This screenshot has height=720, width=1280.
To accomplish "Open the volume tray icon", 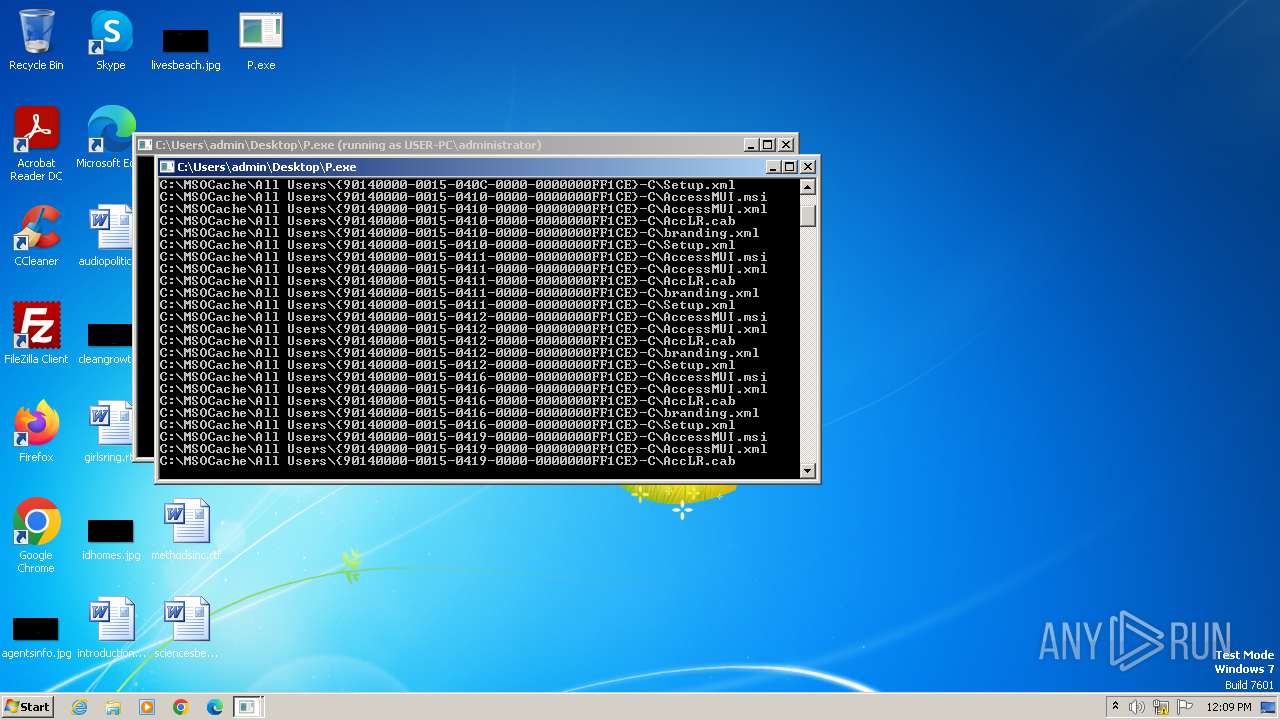I will [1137, 707].
